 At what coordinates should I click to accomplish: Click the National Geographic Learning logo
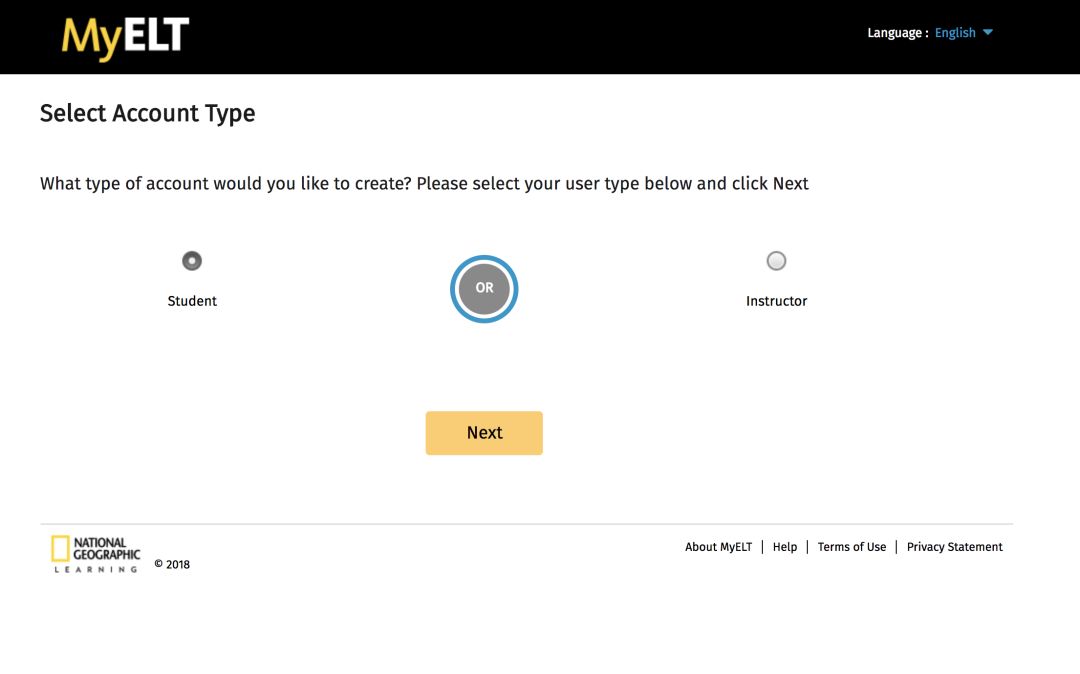tap(96, 554)
